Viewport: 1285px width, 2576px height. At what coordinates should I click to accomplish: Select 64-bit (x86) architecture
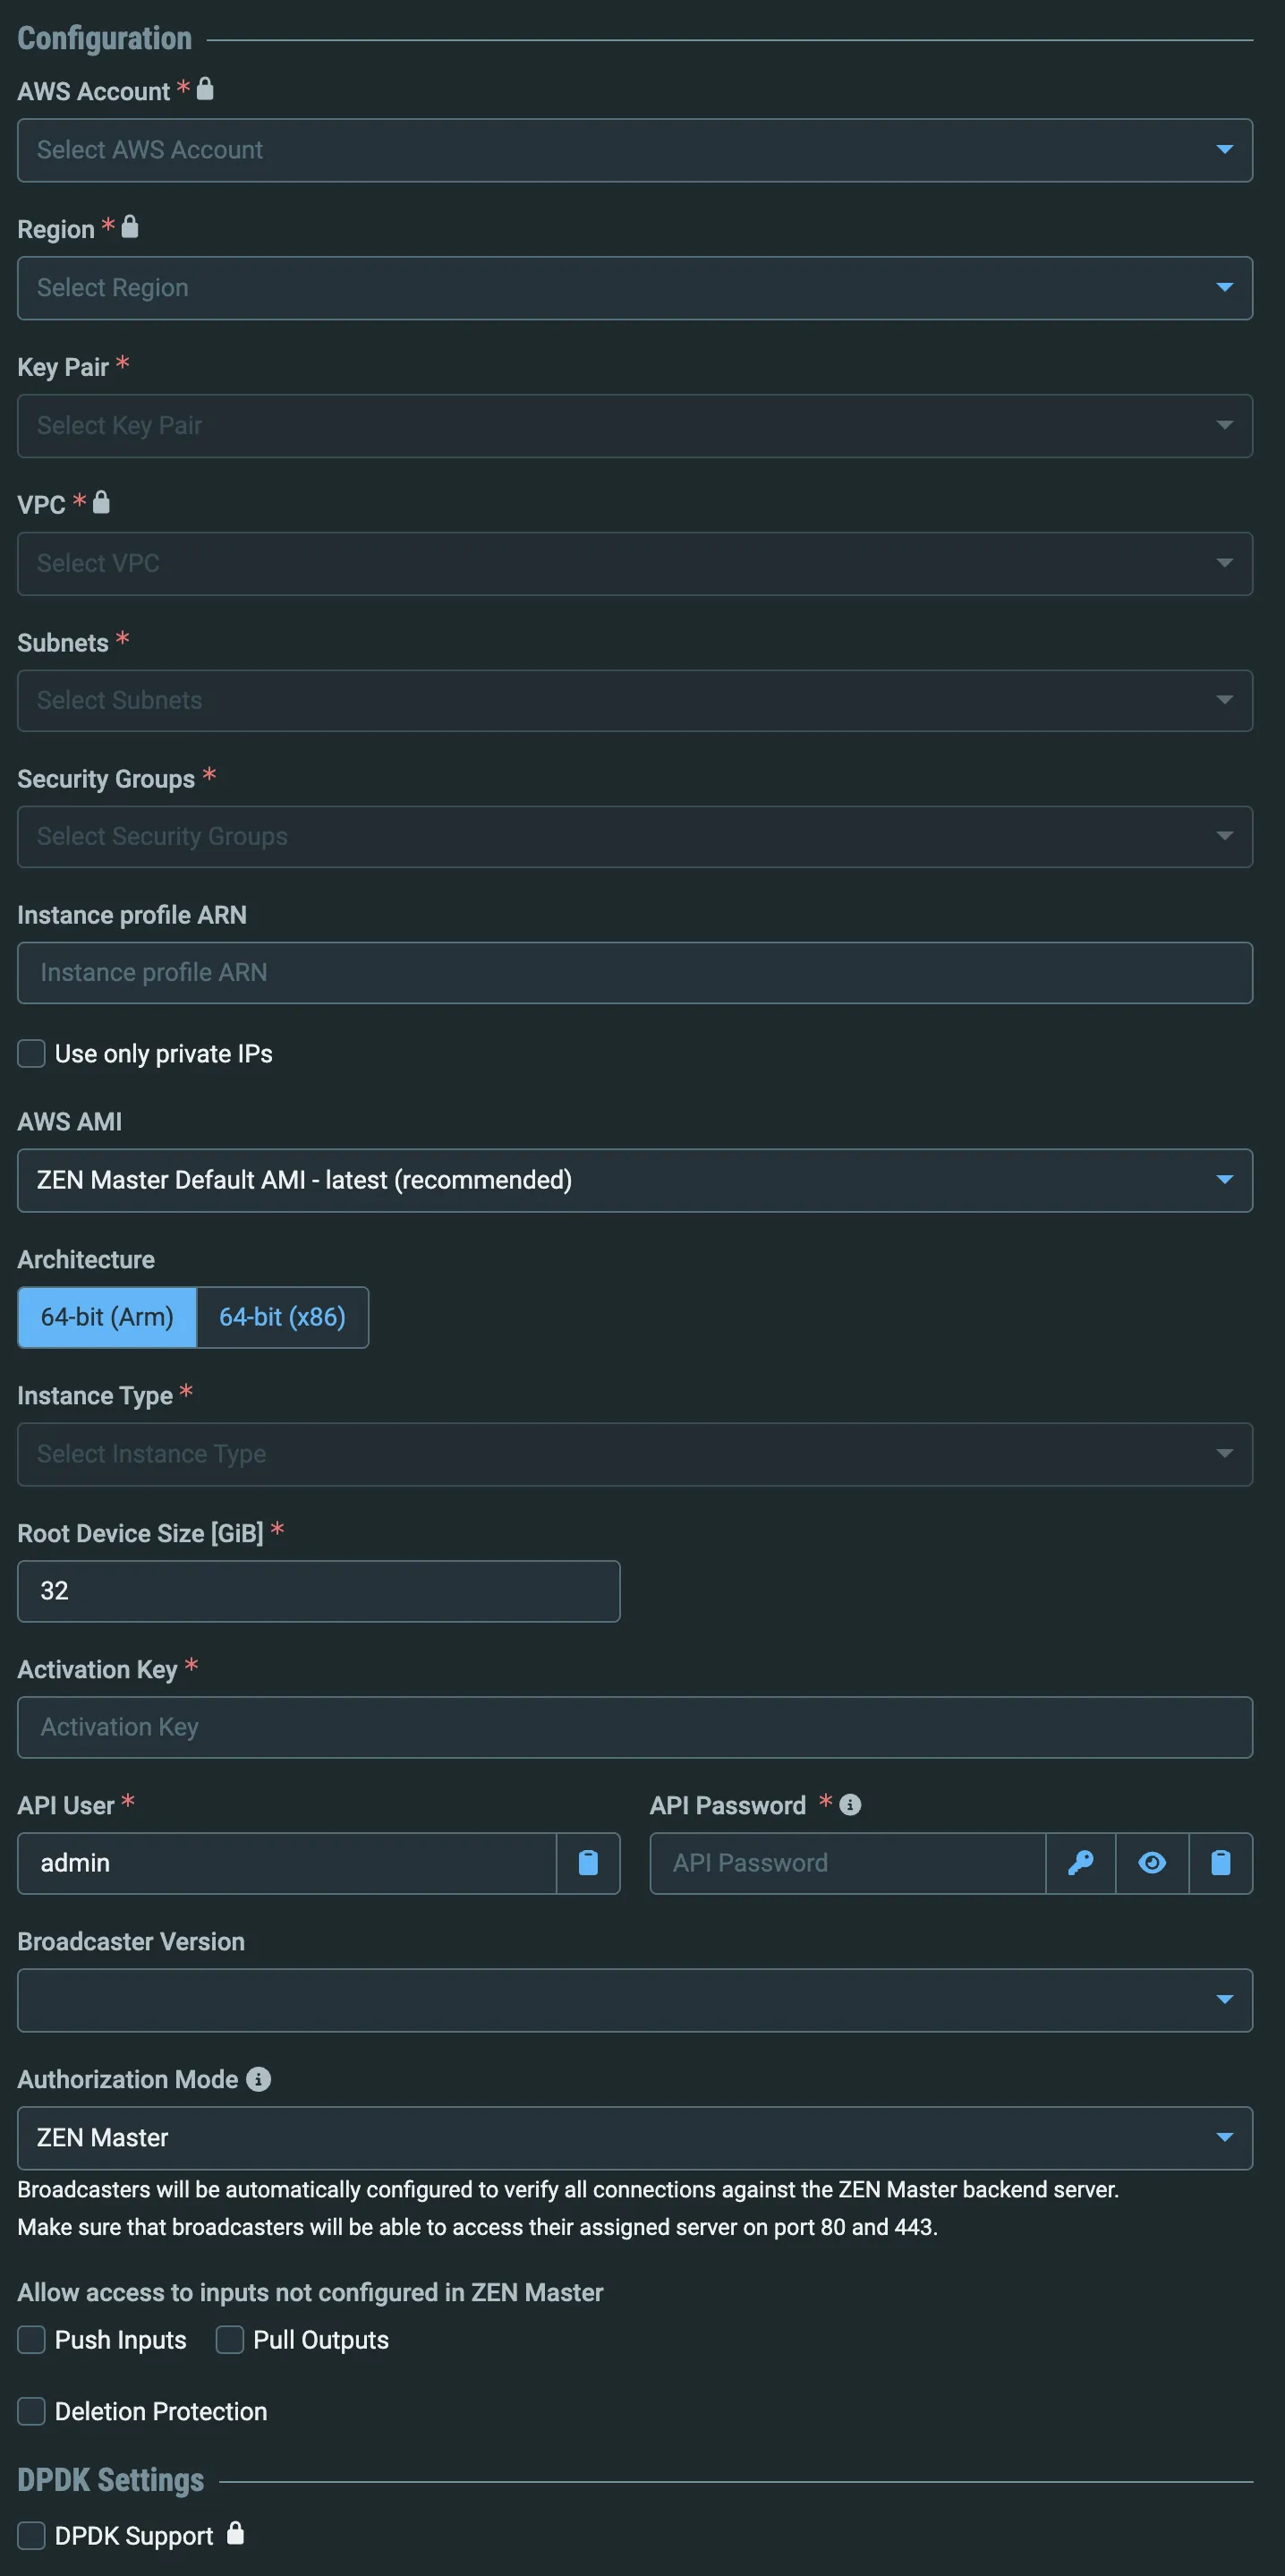coord(283,1317)
